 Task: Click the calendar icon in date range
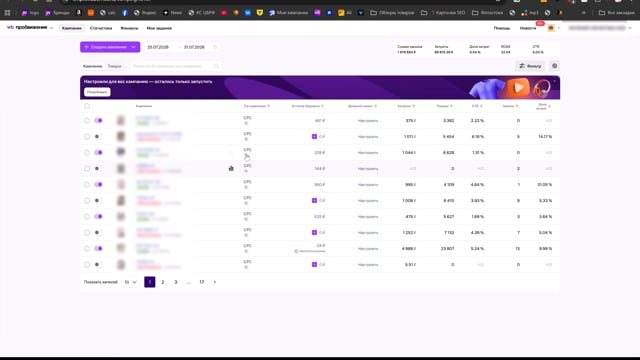point(216,47)
